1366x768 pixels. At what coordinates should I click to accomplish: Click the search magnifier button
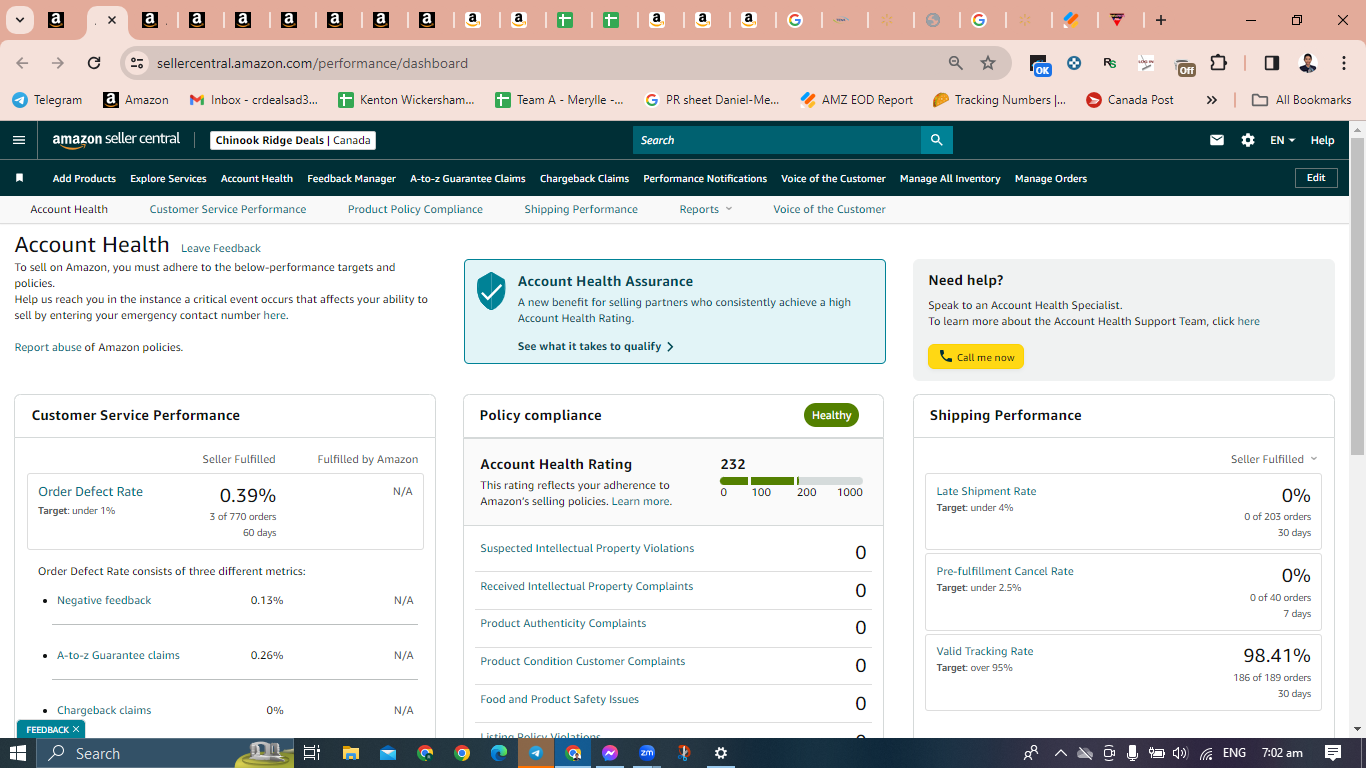[936, 140]
